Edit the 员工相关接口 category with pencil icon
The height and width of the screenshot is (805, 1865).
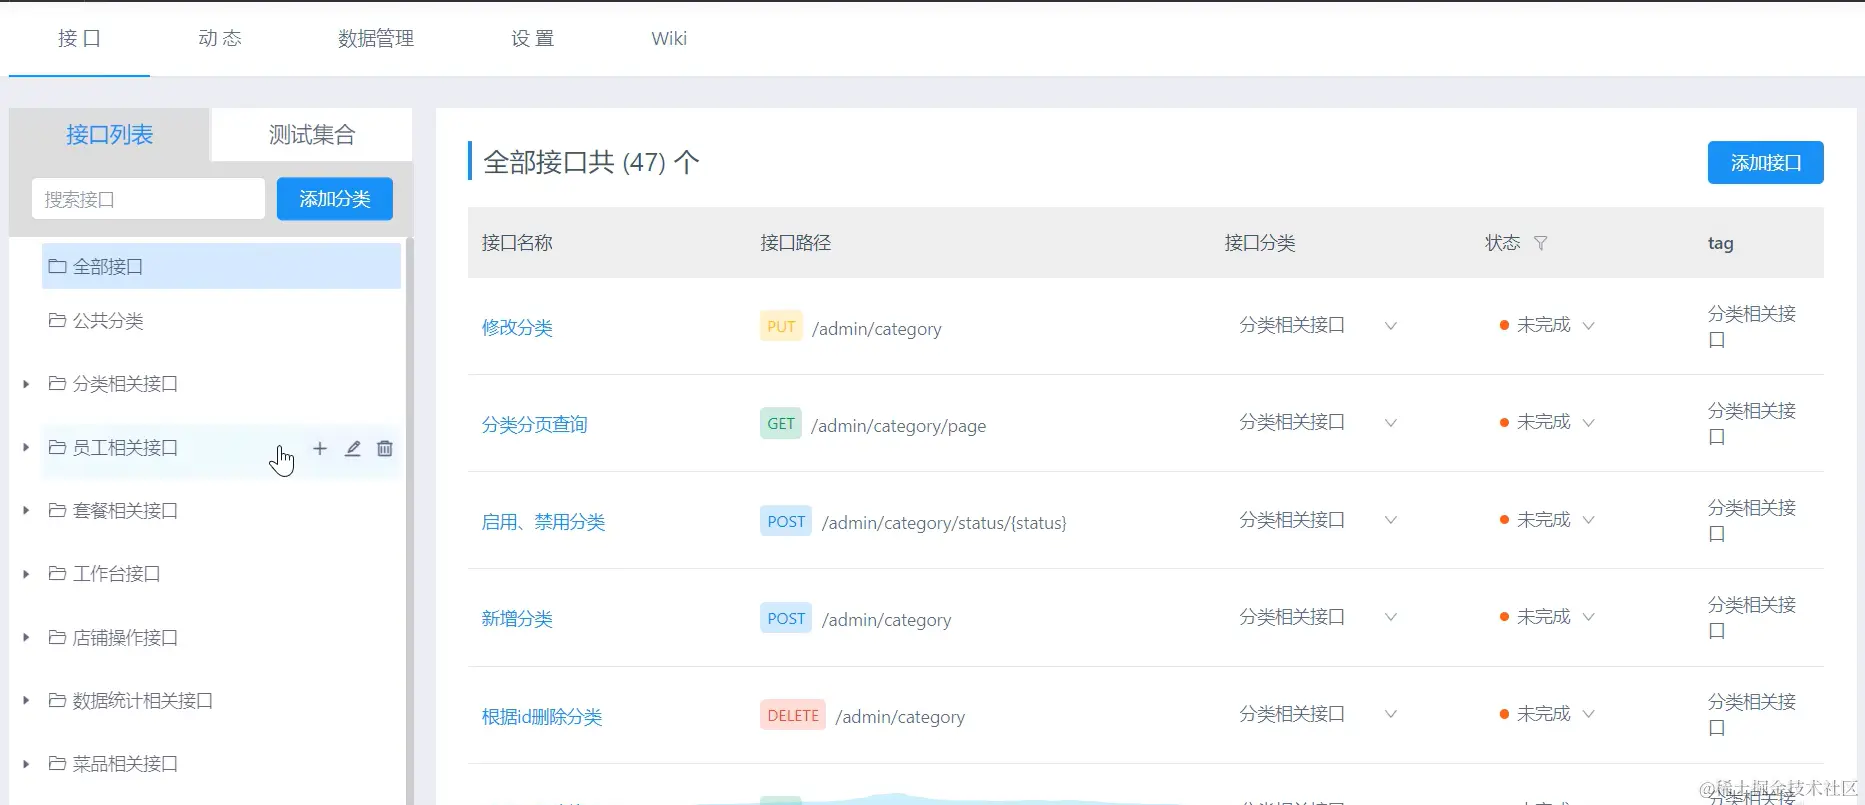353,449
